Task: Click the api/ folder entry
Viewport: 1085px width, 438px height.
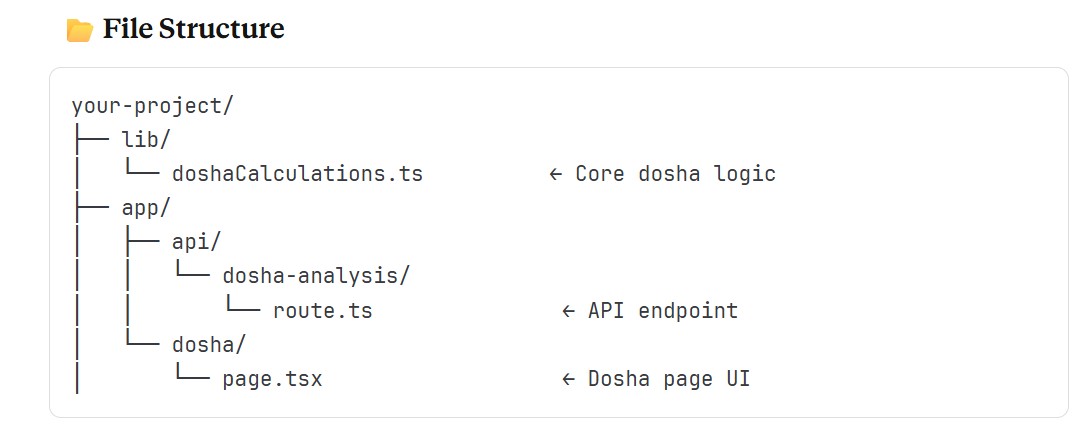Action: tap(197, 242)
